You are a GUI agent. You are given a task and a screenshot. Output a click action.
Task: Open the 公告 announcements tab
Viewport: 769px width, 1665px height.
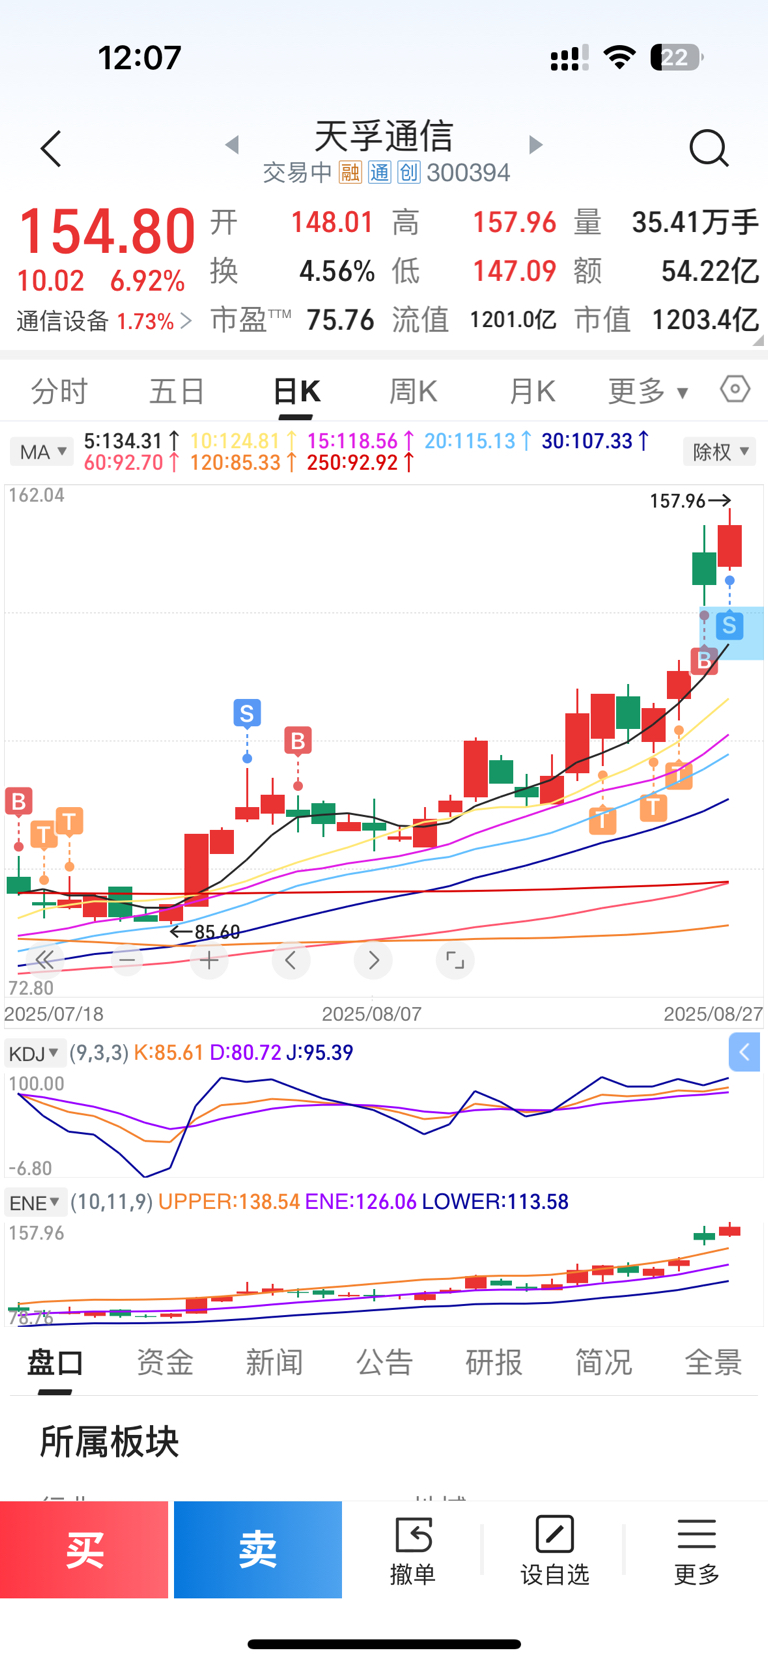point(385,1362)
